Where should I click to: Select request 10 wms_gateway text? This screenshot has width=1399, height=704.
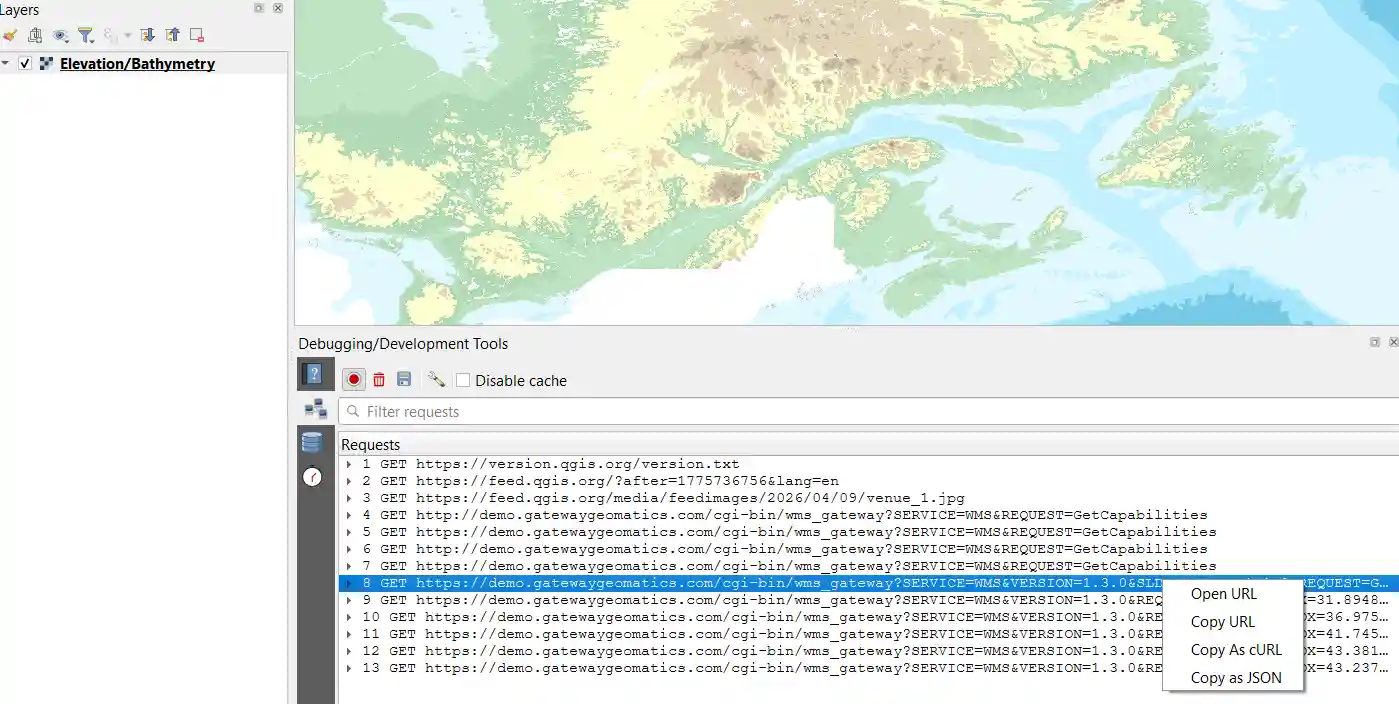point(762,617)
